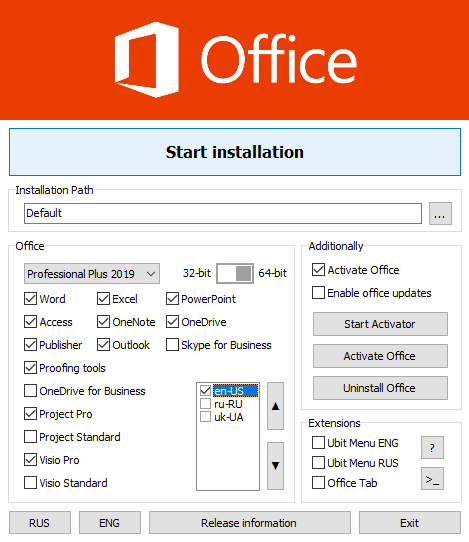Click the Start Activator button
The height and width of the screenshot is (542, 469).
tap(380, 324)
